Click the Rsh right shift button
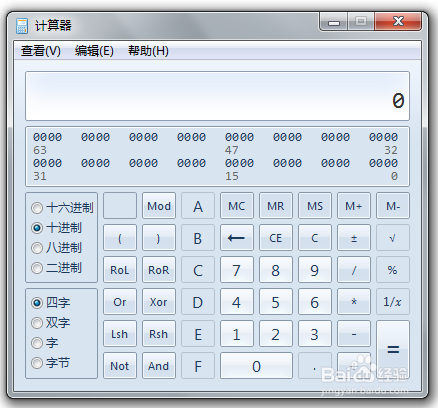 click(159, 334)
